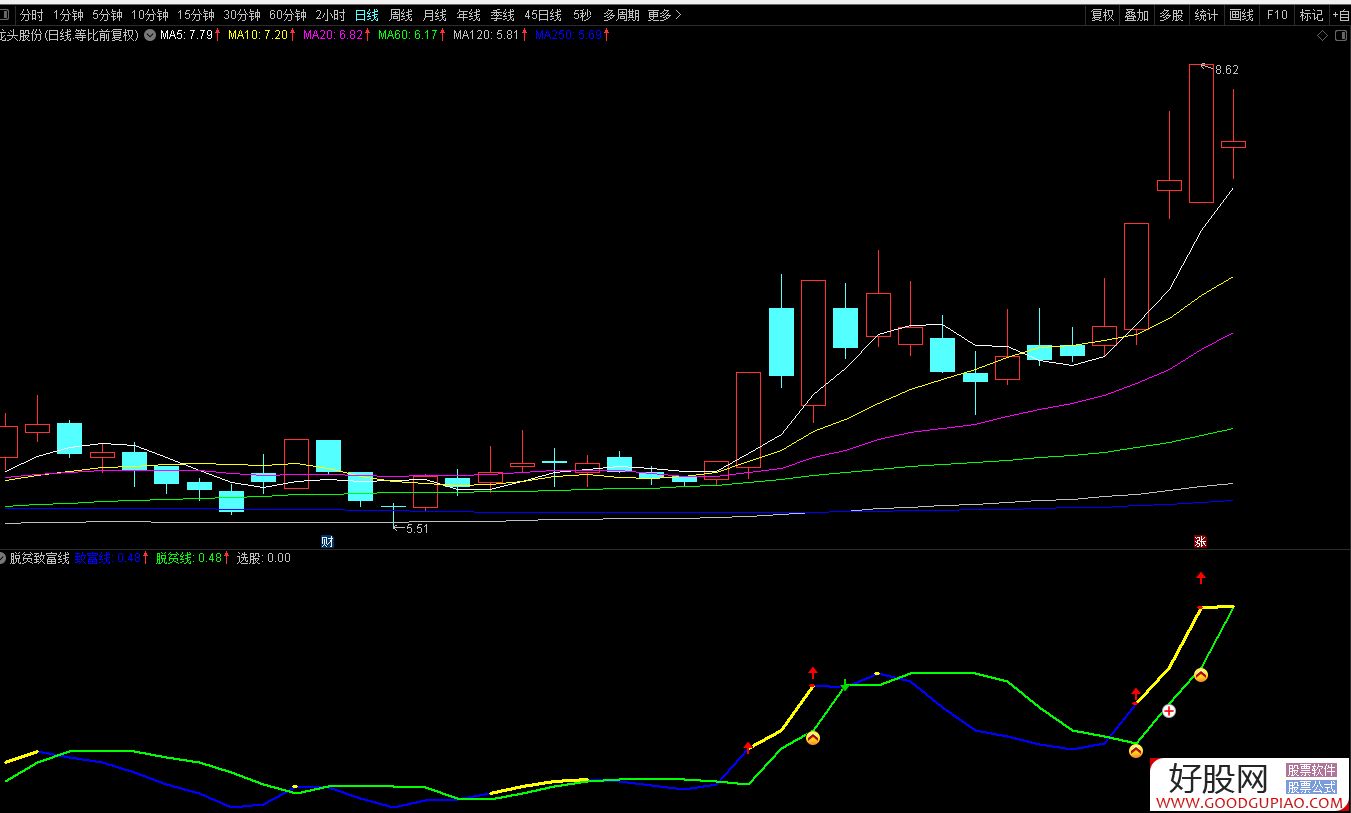Click the 8.62 high price label
Viewport: 1351px width, 813px height.
coord(1226,70)
